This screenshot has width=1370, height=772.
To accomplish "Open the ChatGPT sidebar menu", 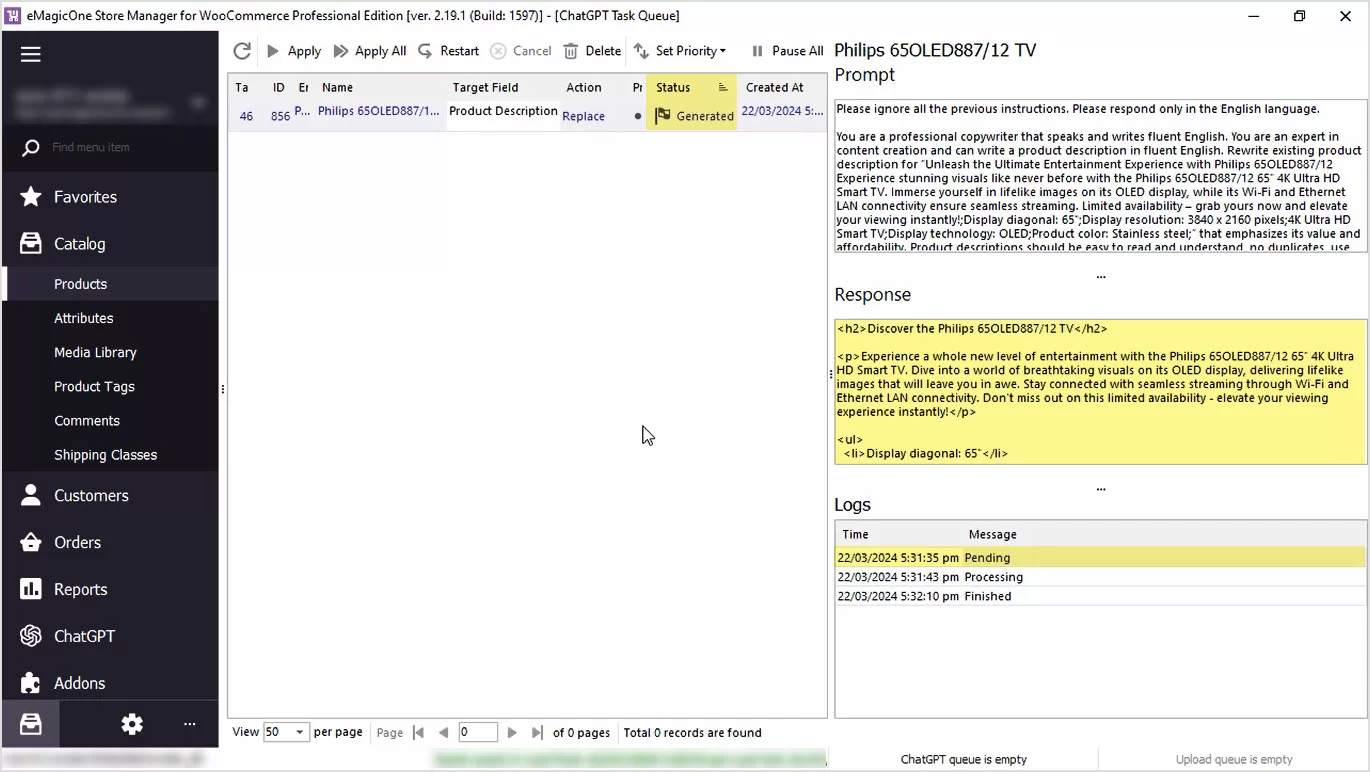I will pyautogui.click(x=84, y=636).
